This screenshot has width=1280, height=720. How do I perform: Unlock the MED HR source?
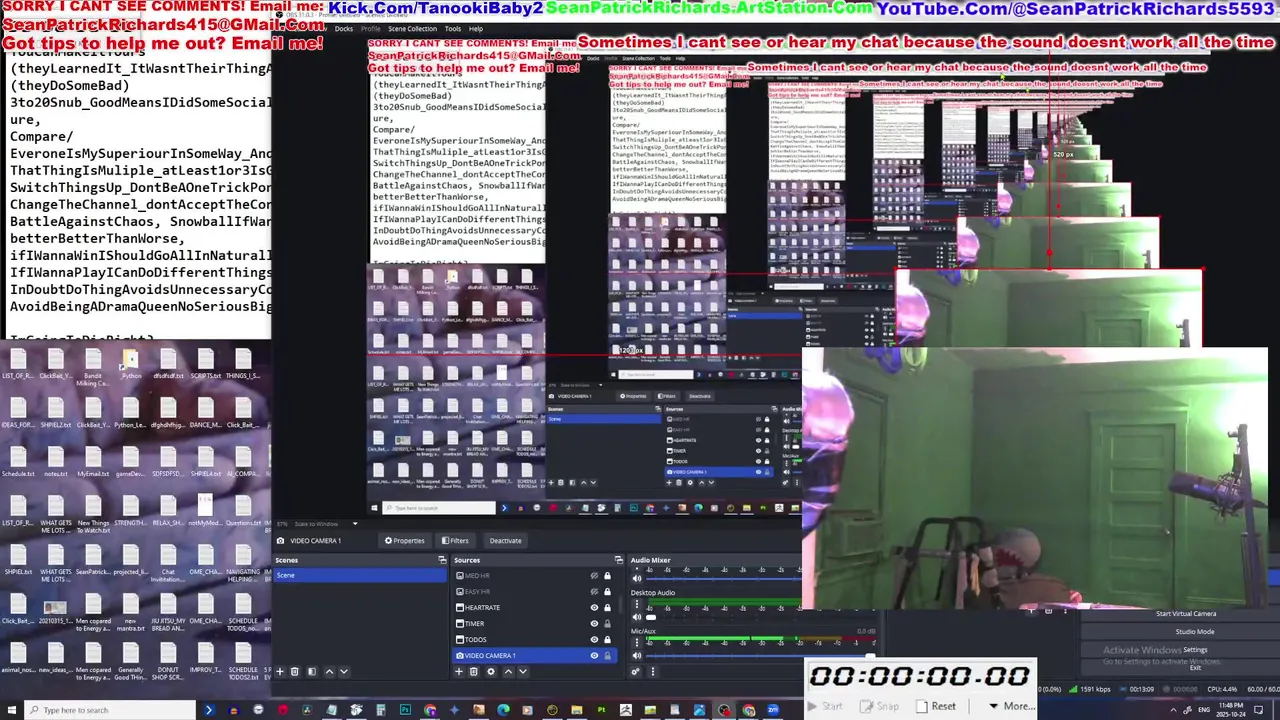pyautogui.click(x=607, y=576)
